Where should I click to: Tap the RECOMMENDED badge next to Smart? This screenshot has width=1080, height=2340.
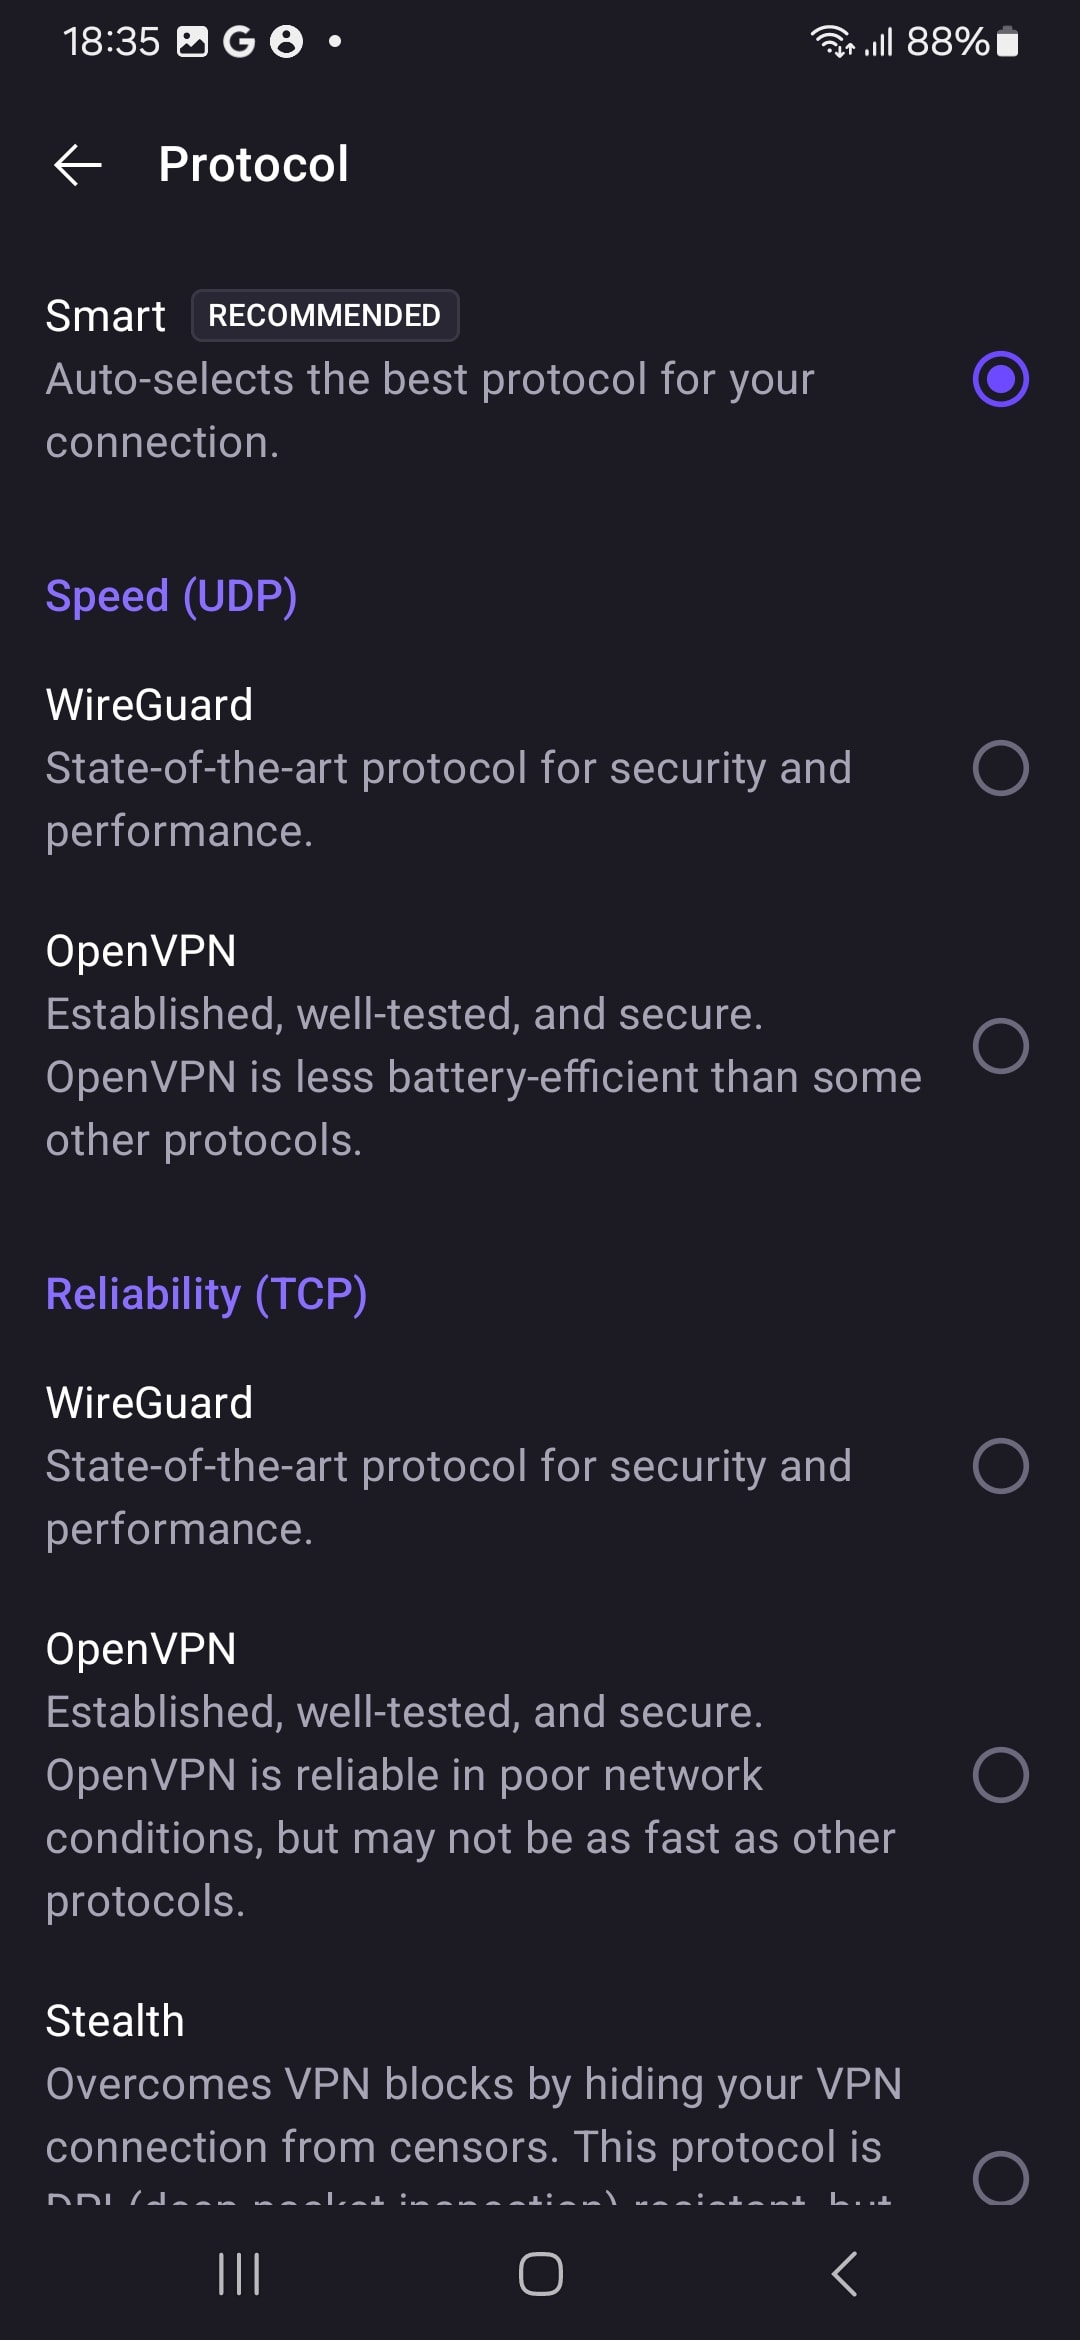(x=324, y=316)
